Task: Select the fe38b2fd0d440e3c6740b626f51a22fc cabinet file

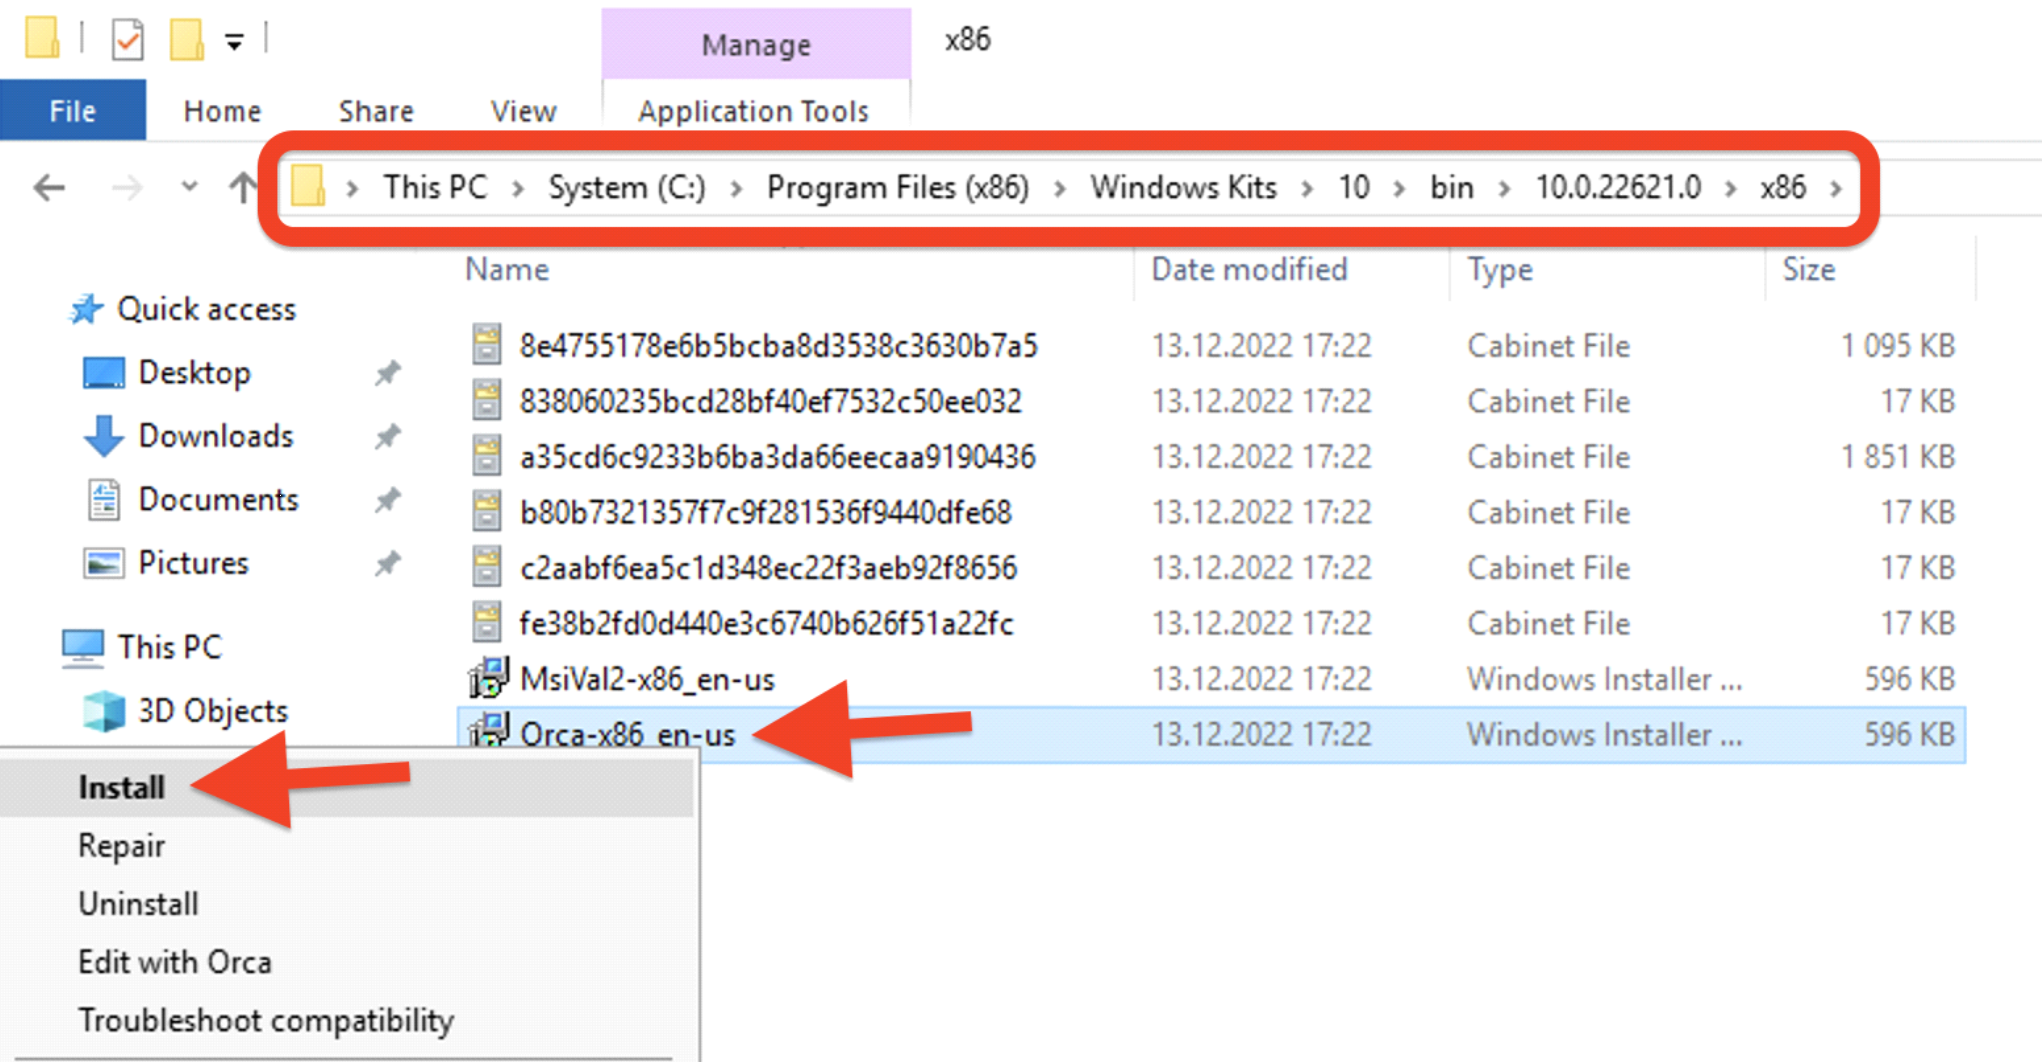Action: tap(765, 624)
